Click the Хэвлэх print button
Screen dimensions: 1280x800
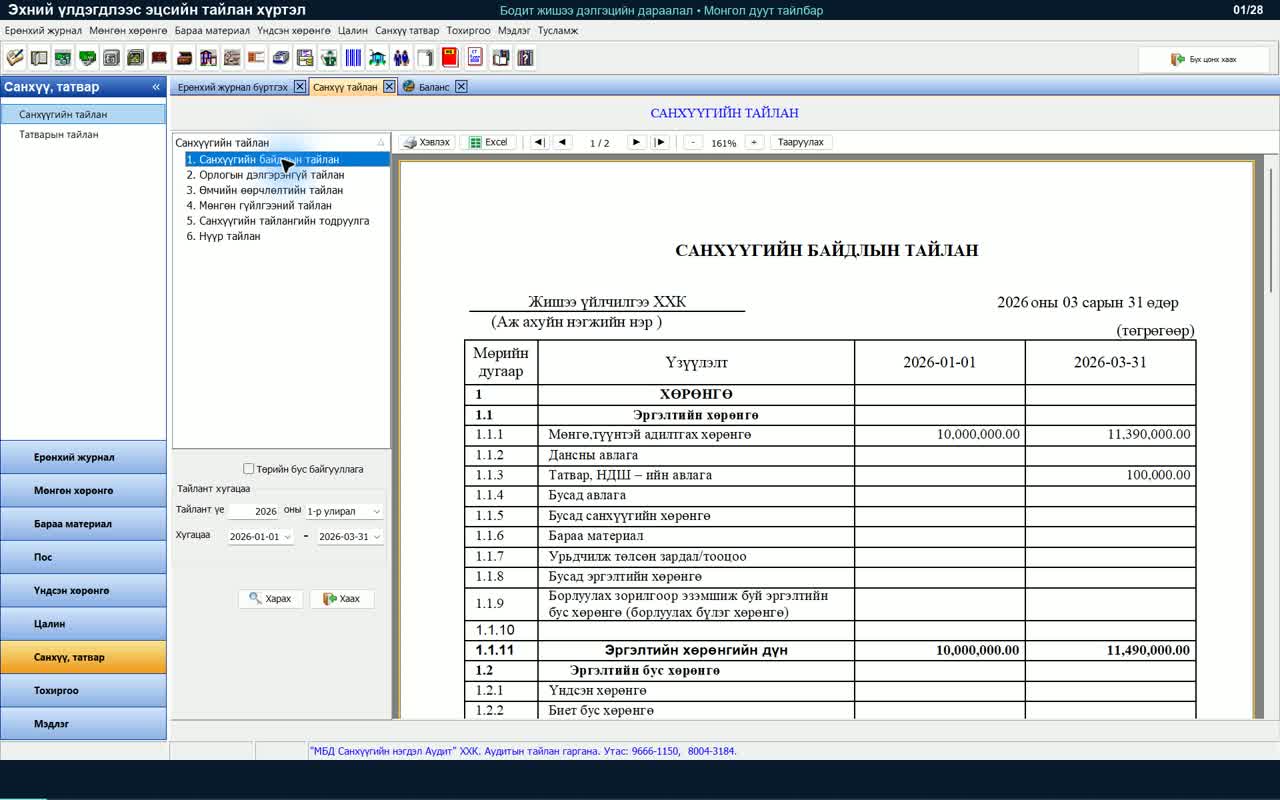tap(427, 142)
